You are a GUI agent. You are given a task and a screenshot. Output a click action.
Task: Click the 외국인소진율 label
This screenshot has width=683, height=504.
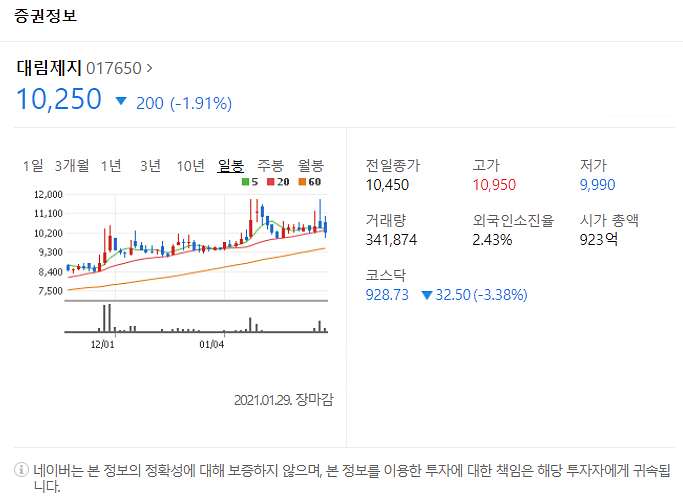(x=513, y=220)
